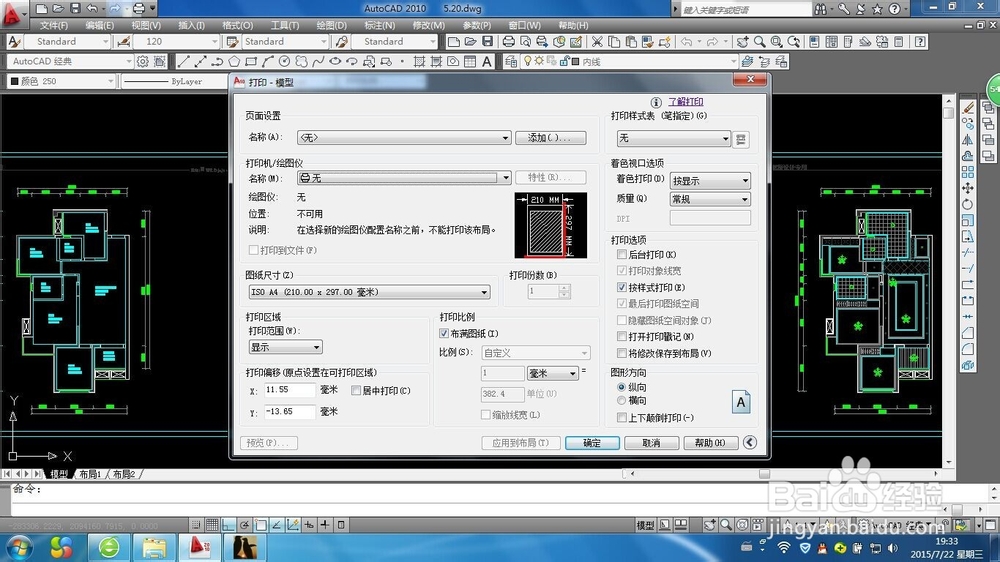The image size is (1000, 562).
Task: Select the Pan realtime hand tool
Action: tap(742, 41)
